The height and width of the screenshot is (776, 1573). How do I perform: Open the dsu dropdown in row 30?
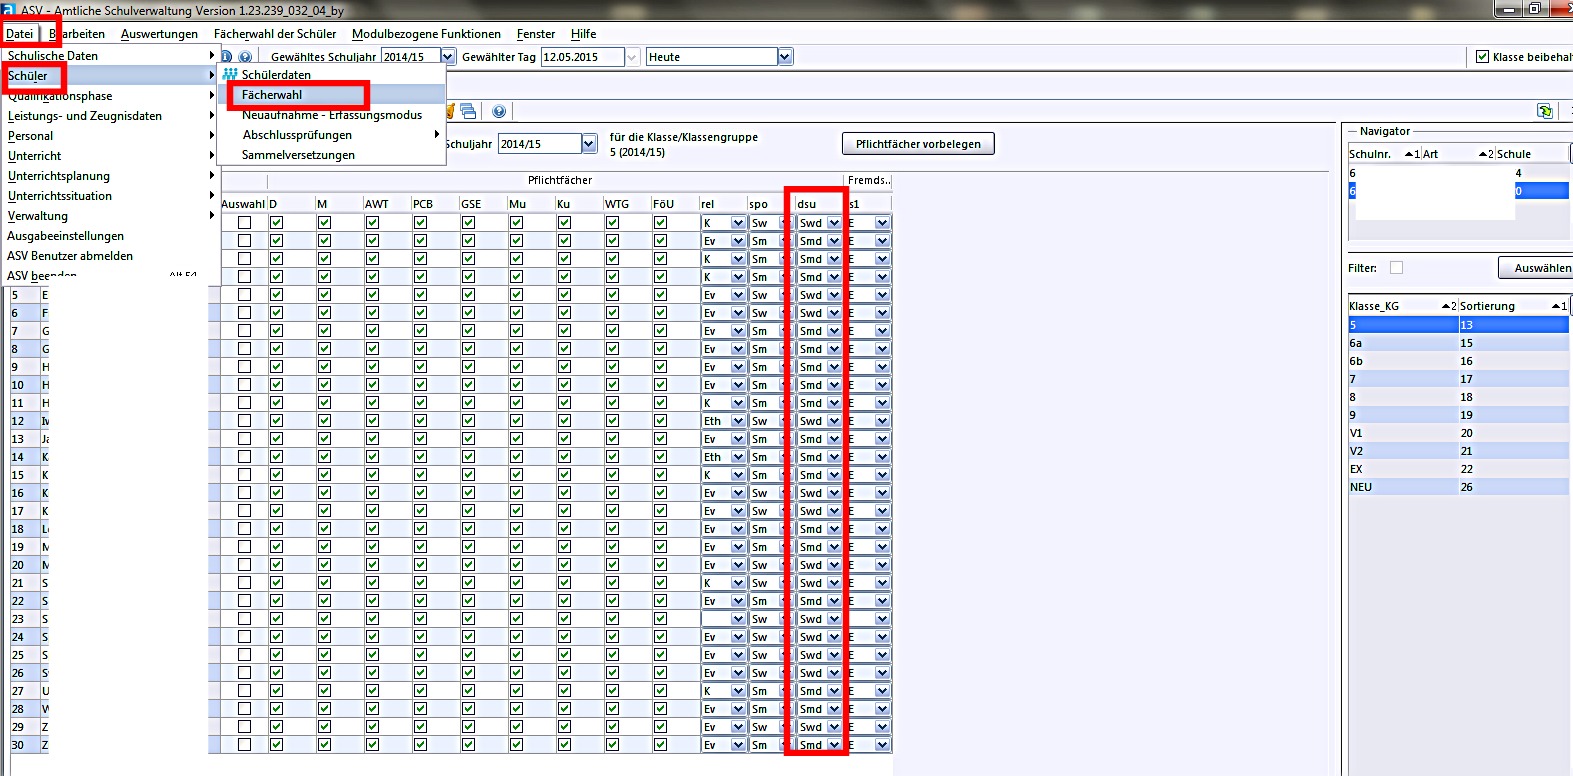pyautogui.click(x=834, y=745)
